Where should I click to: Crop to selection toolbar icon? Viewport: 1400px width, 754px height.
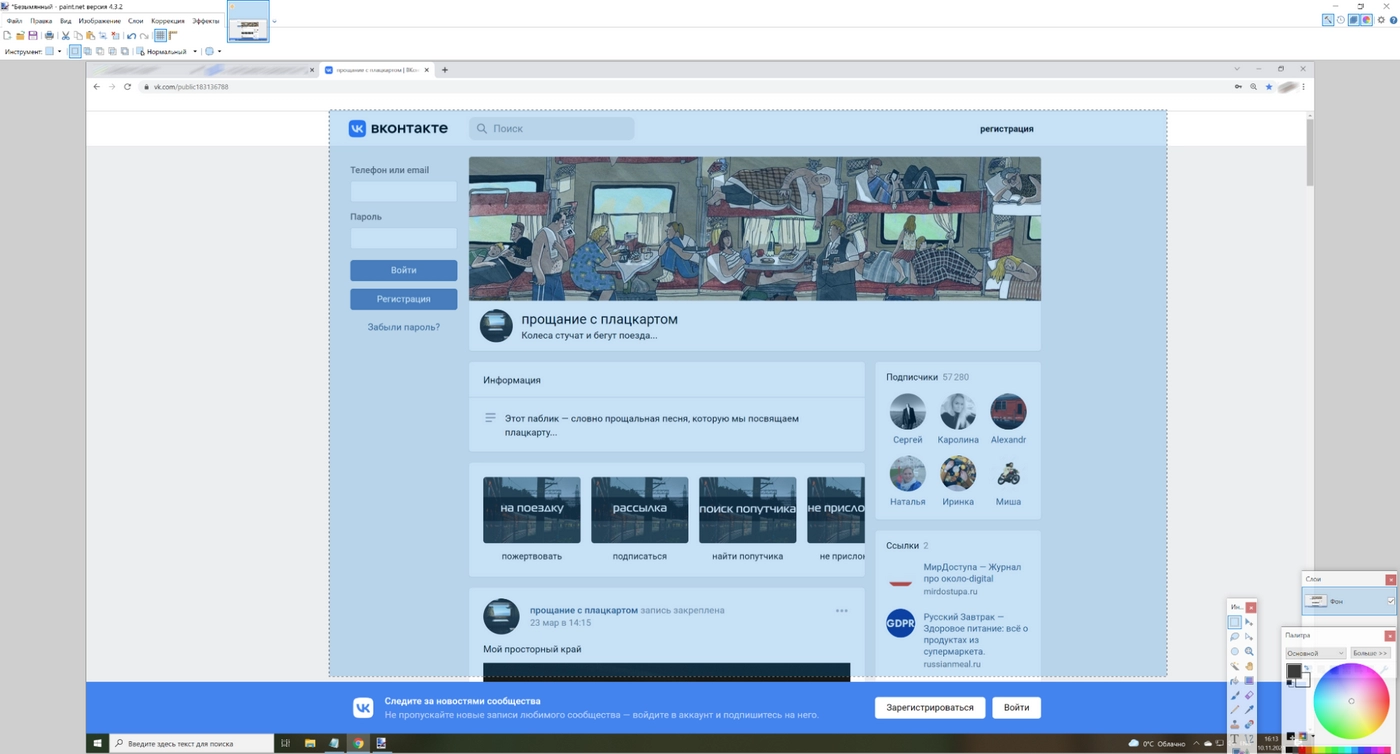pyautogui.click(x=103, y=36)
